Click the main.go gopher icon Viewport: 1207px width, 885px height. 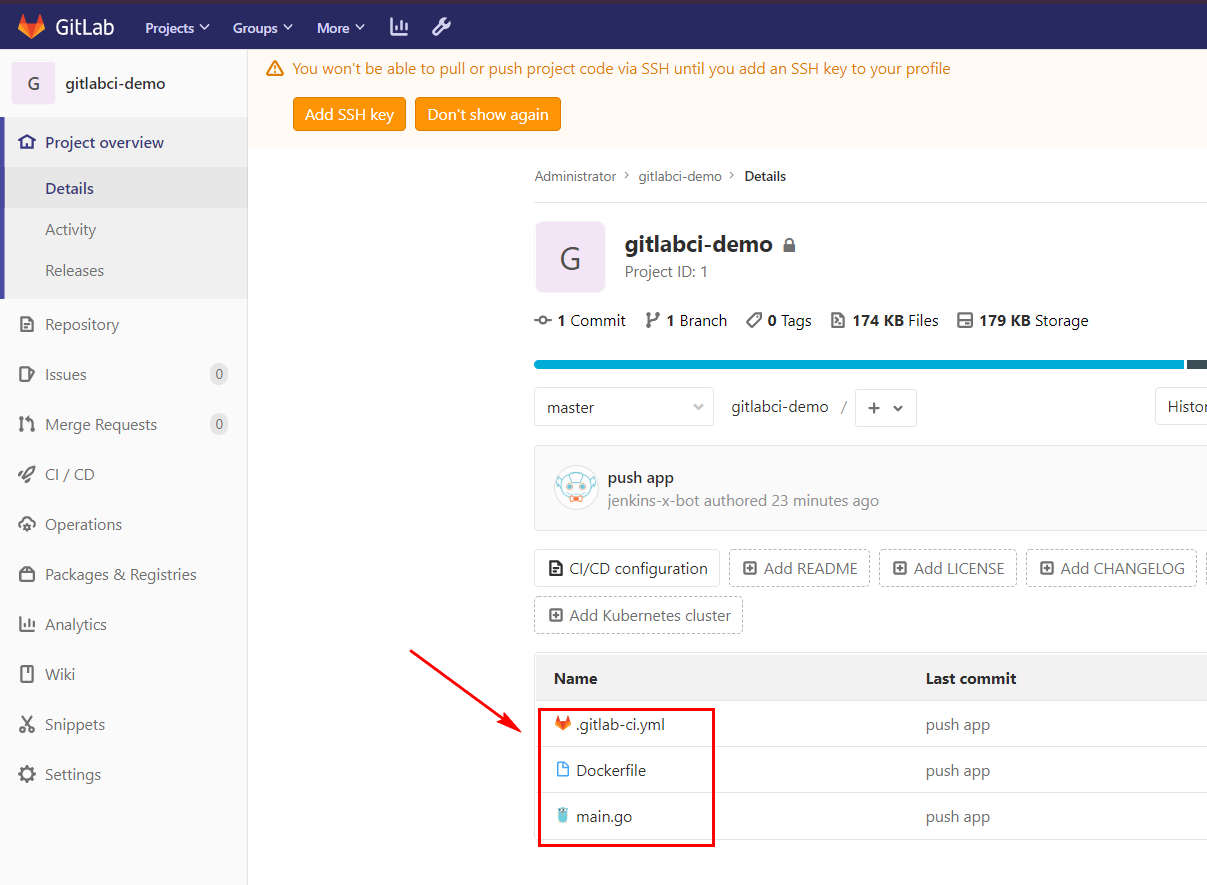click(563, 815)
